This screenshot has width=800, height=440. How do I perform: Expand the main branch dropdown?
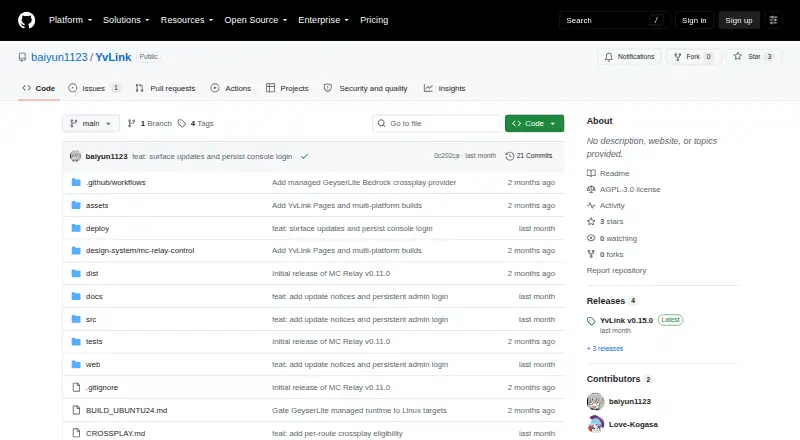91,124
